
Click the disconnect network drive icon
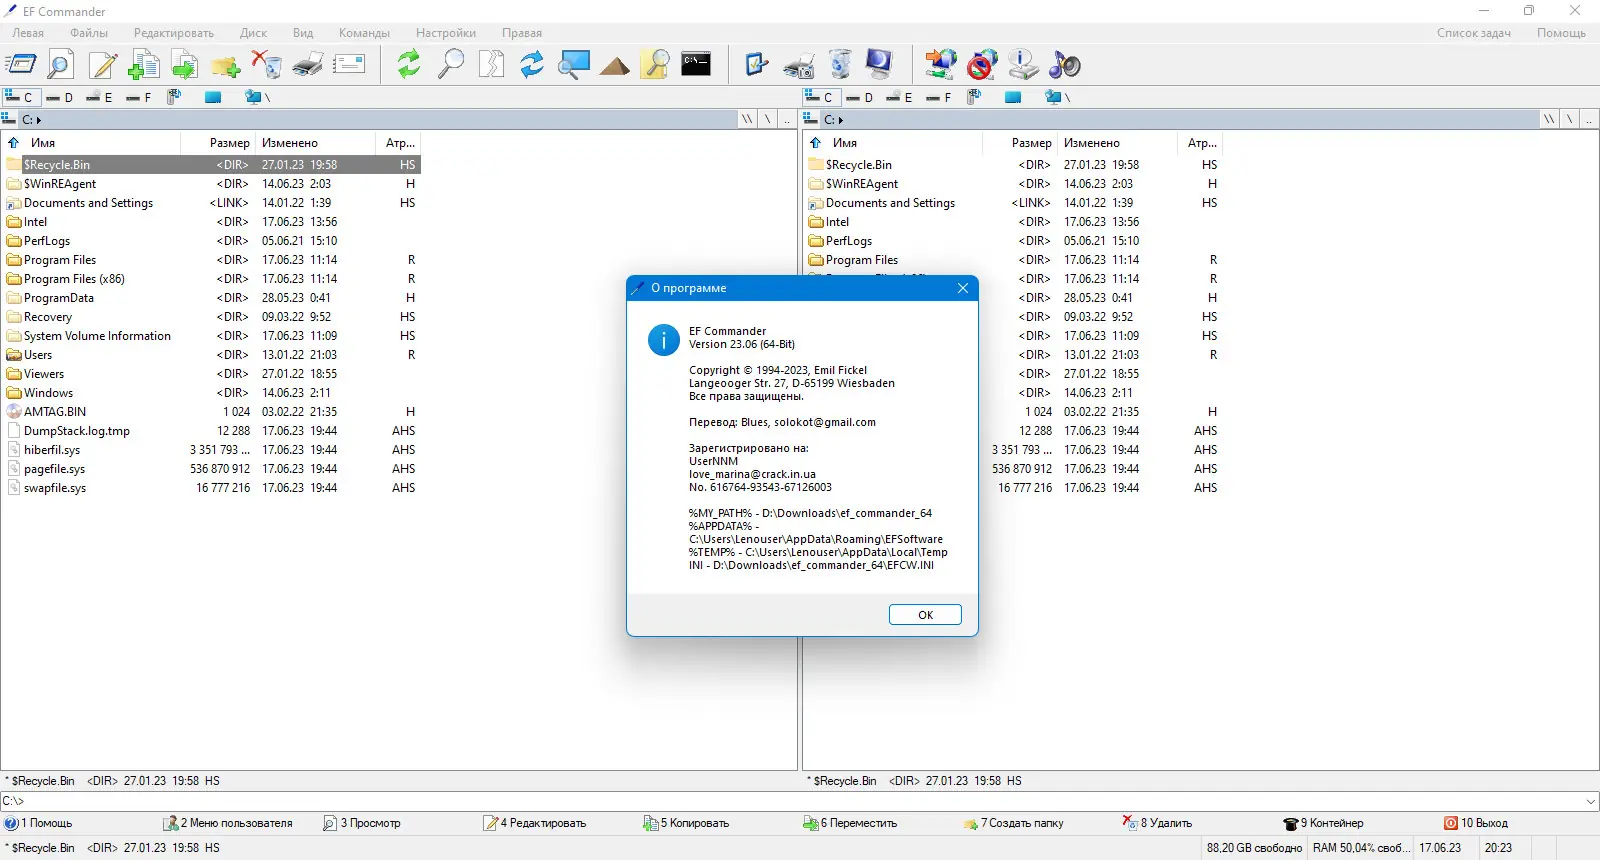coord(982,65)
